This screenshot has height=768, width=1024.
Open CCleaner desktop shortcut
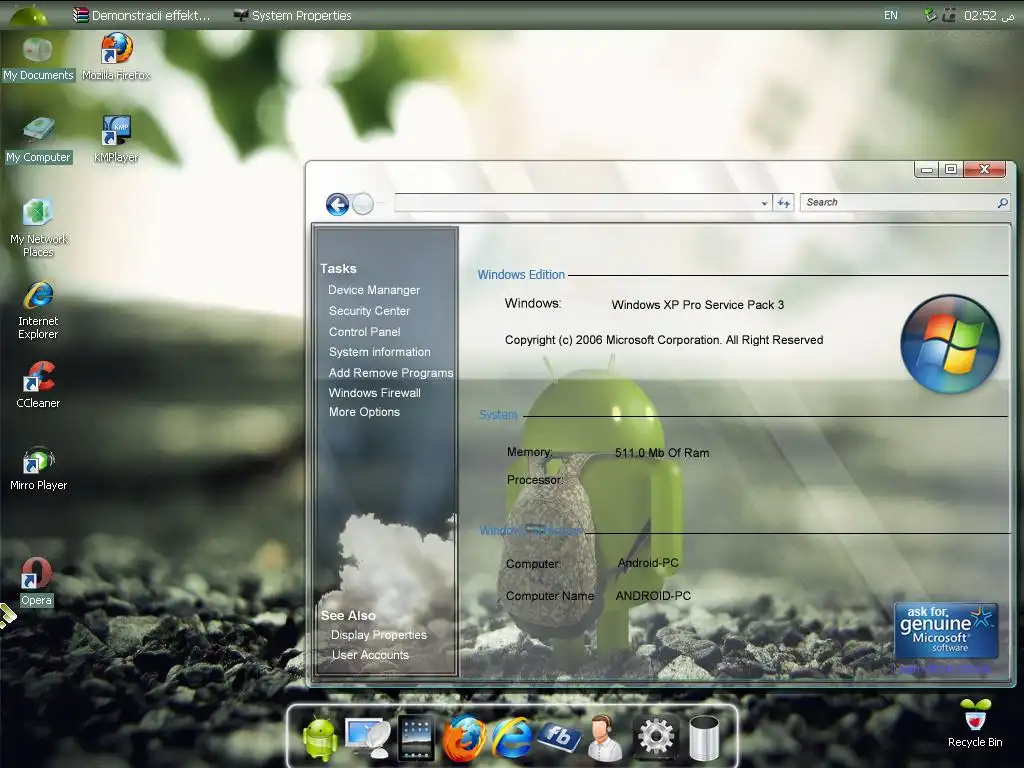(x=38, y=385)
